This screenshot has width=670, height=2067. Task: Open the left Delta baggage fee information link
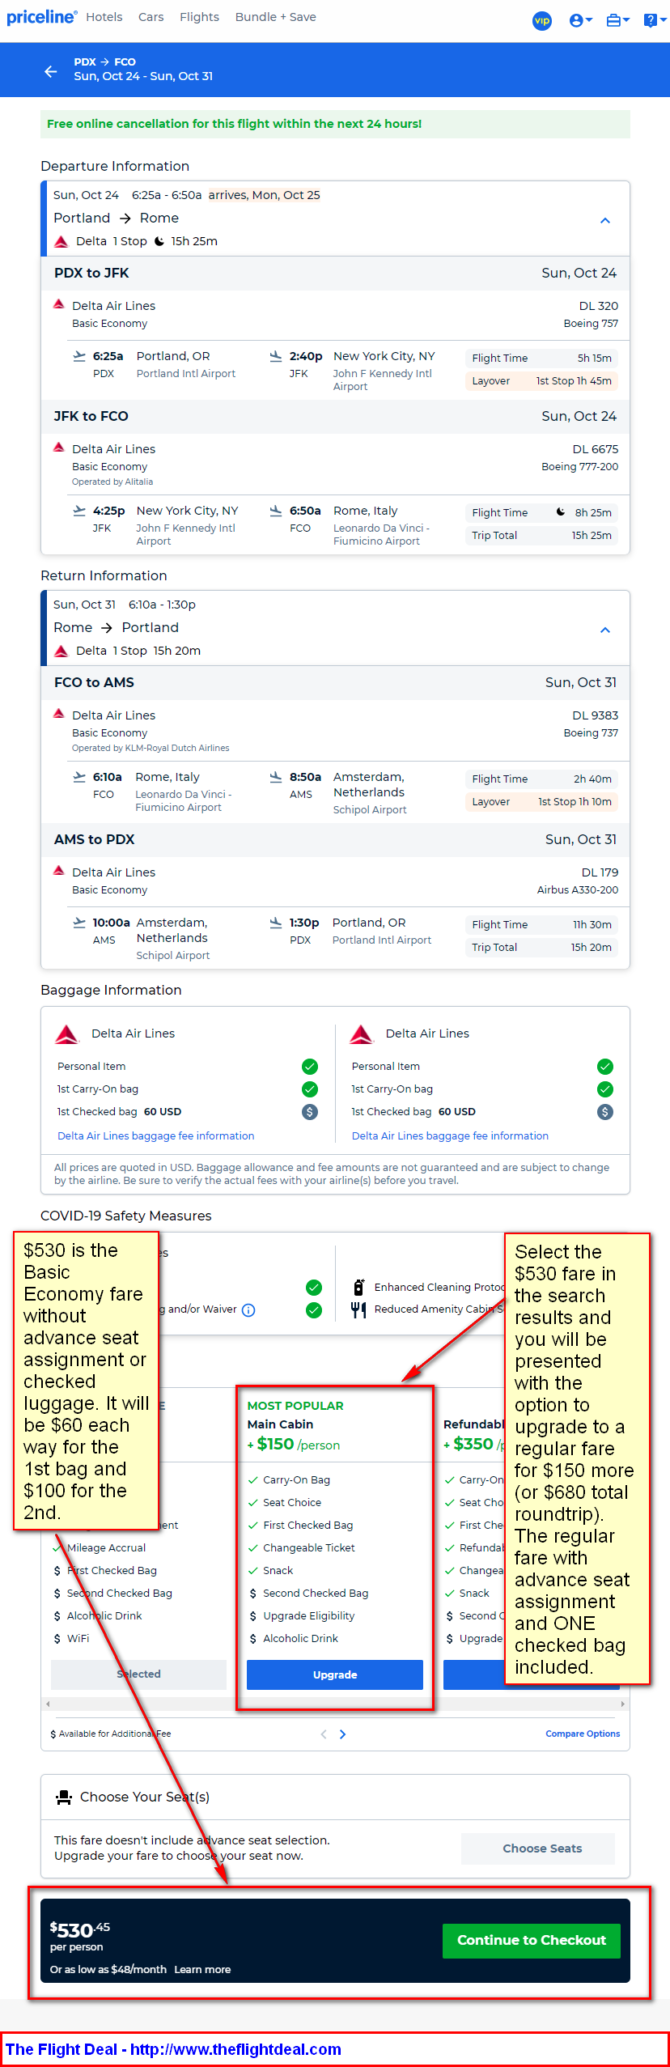pos(156,1136)
